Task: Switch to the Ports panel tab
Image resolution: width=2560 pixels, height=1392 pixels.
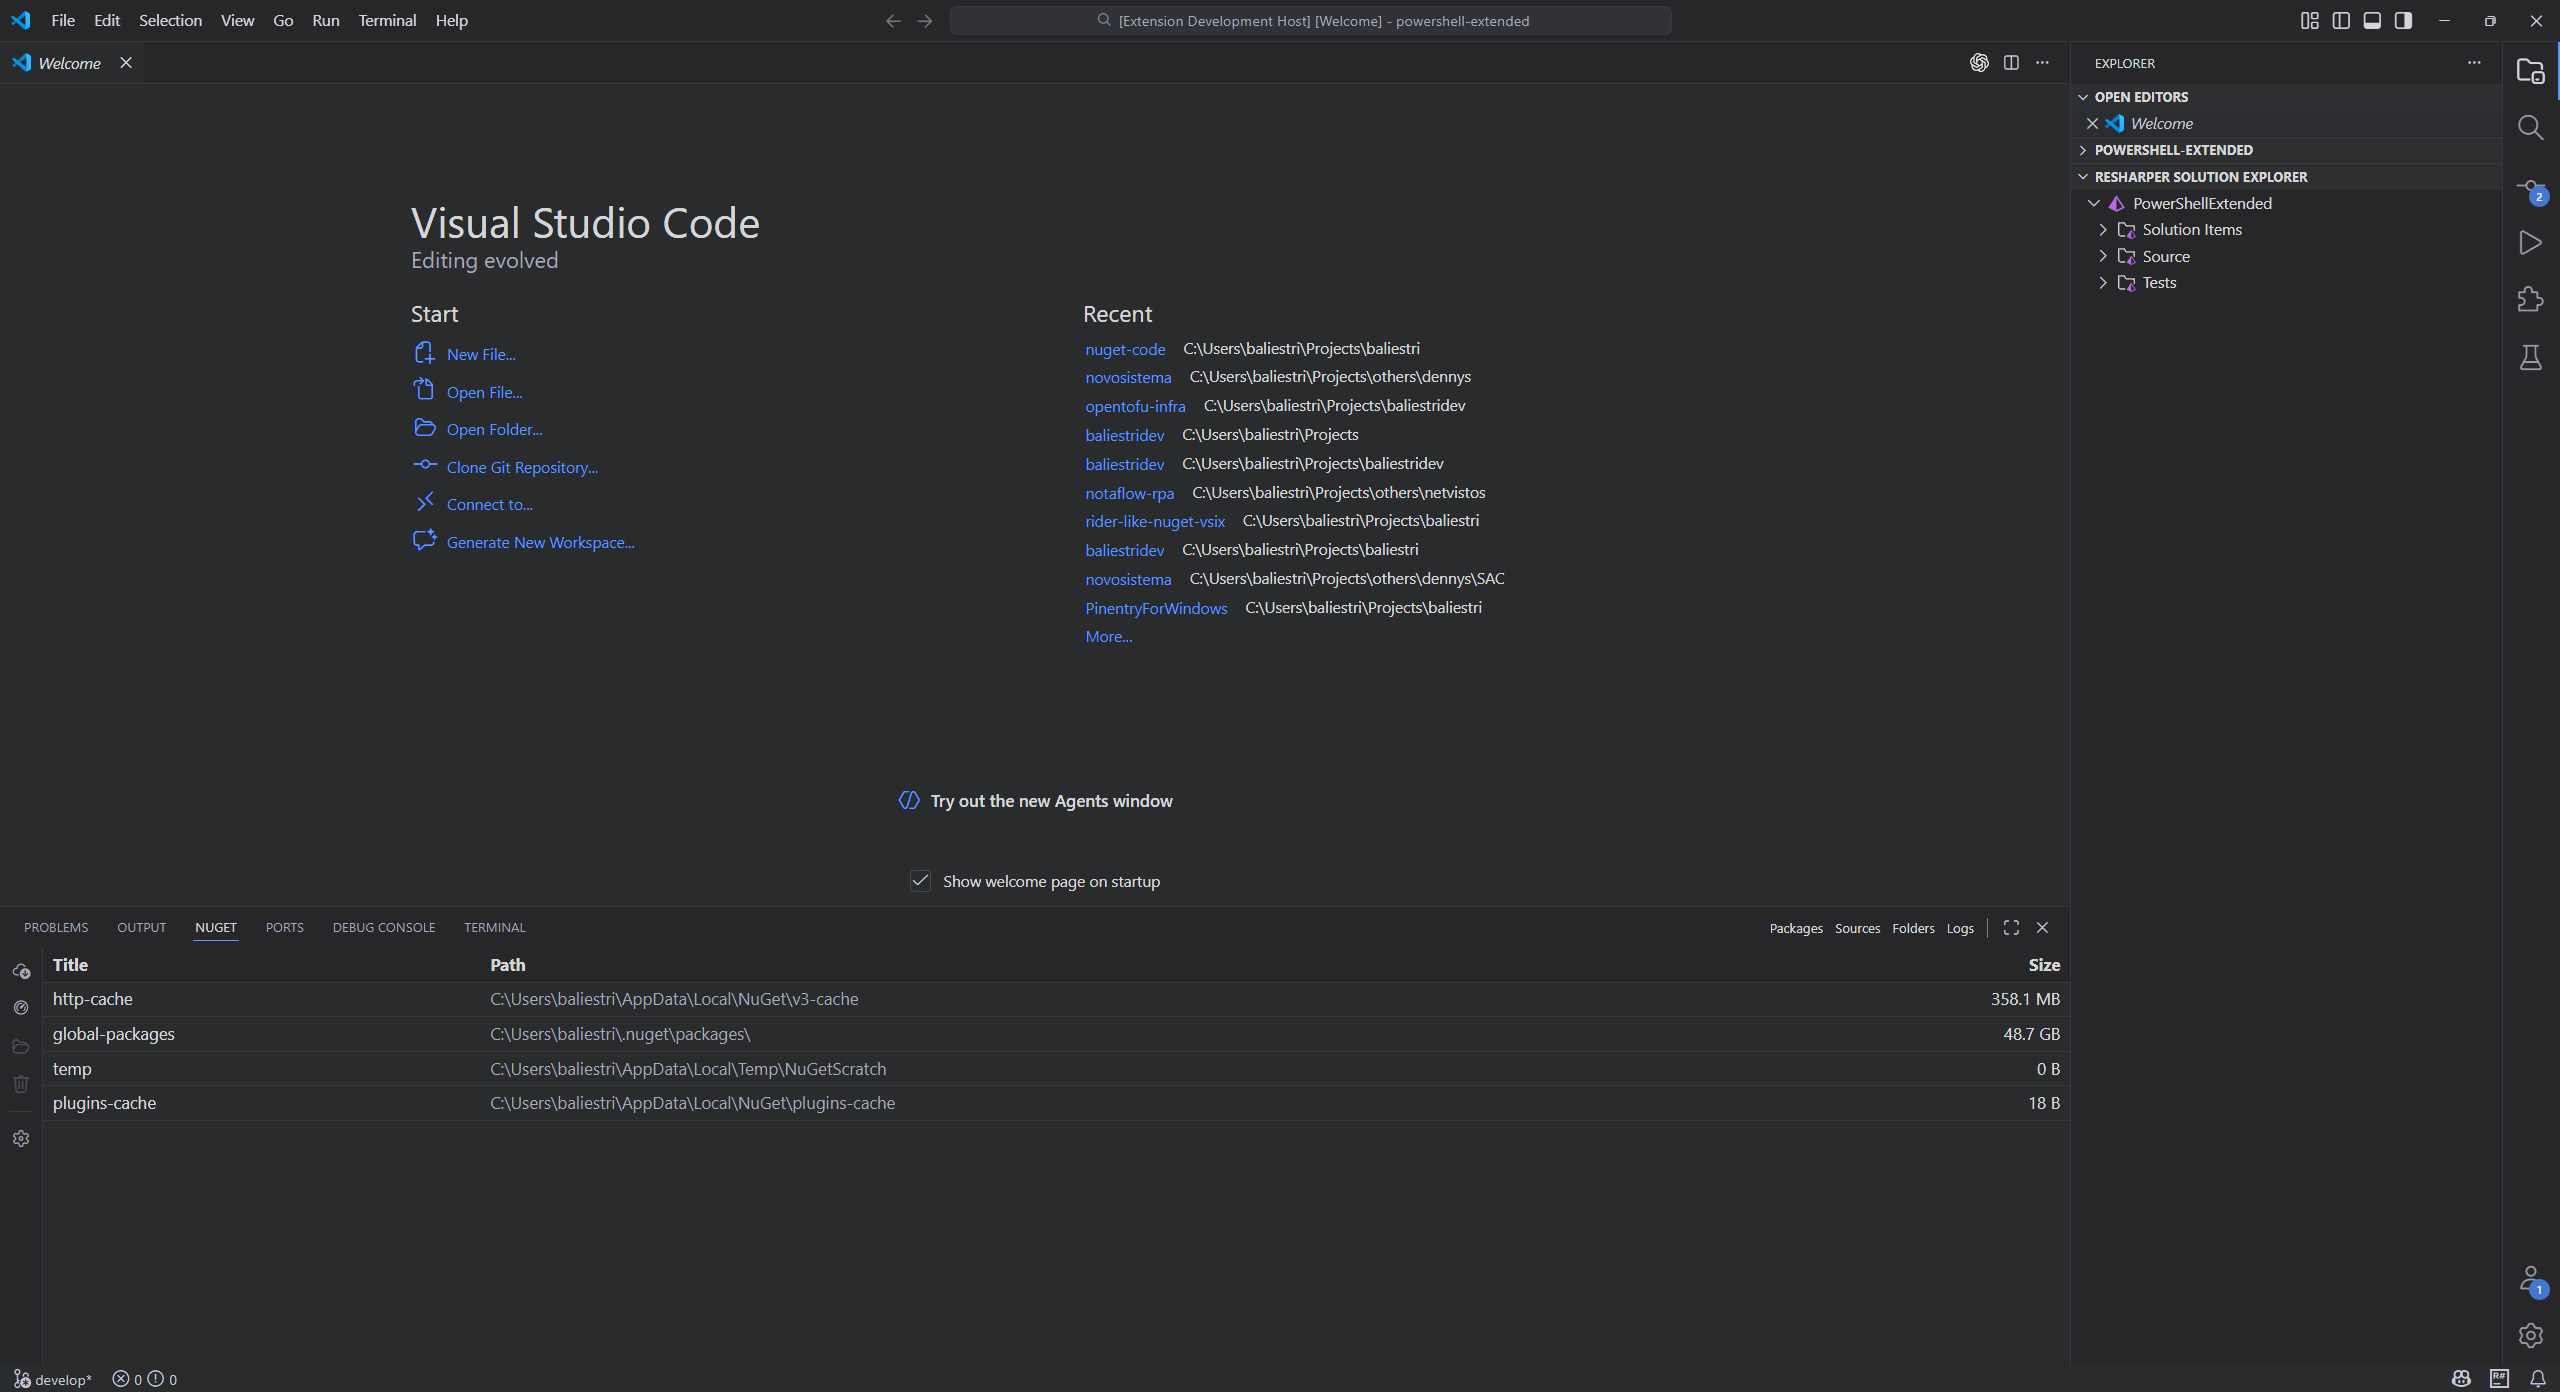Action: pos(284,927)
